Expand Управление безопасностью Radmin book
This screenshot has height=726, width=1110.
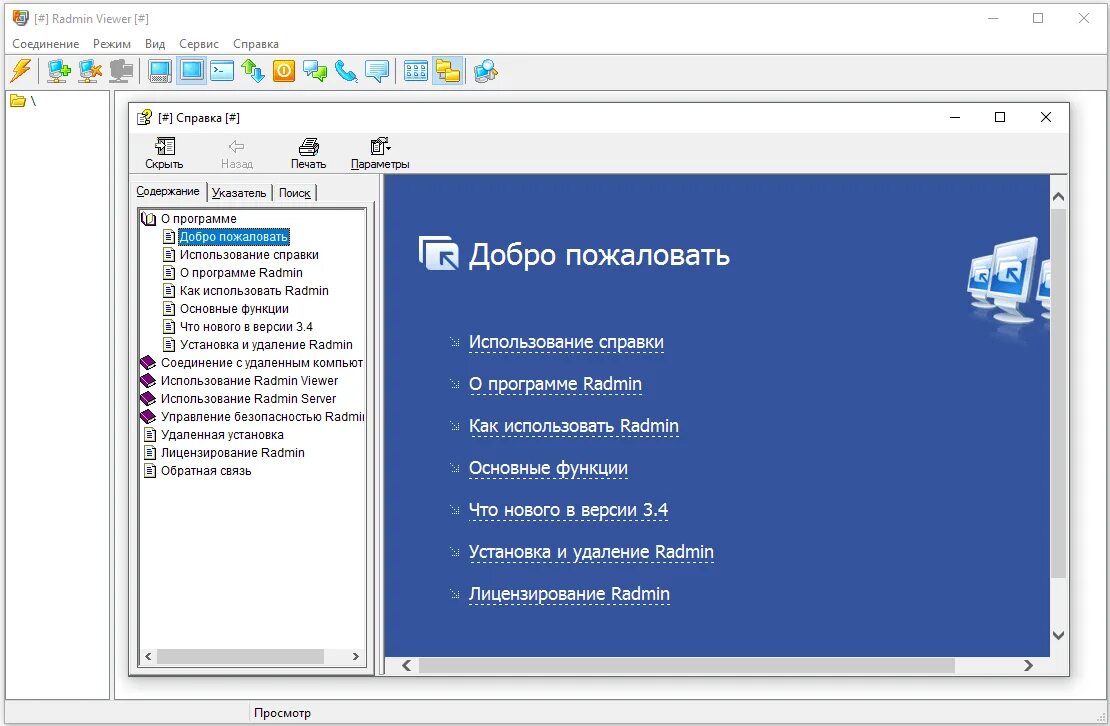tap(148, 417)
